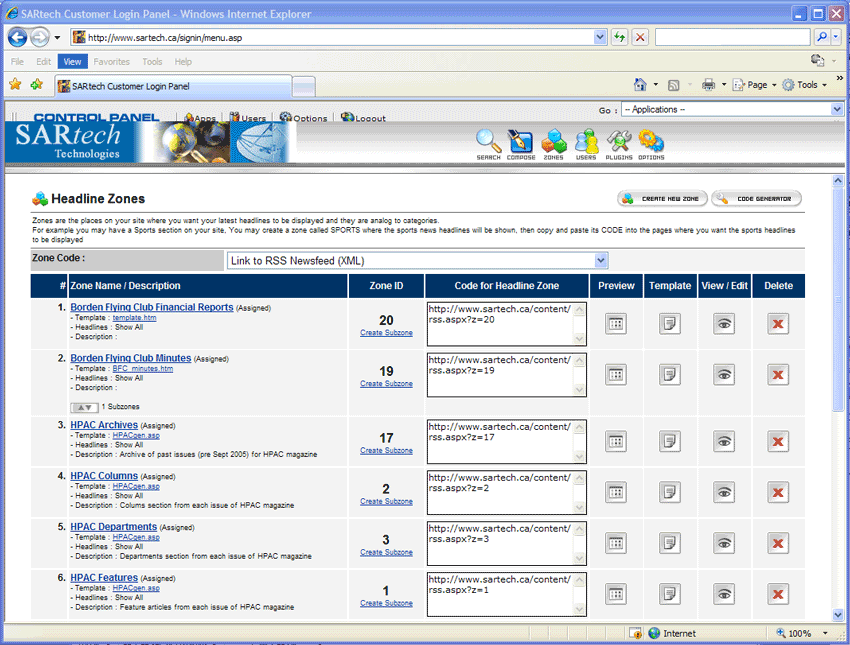This screenshot has height=645, width=850.
Task: Click the Add to Favorites star icon
Action: point(37,85)
